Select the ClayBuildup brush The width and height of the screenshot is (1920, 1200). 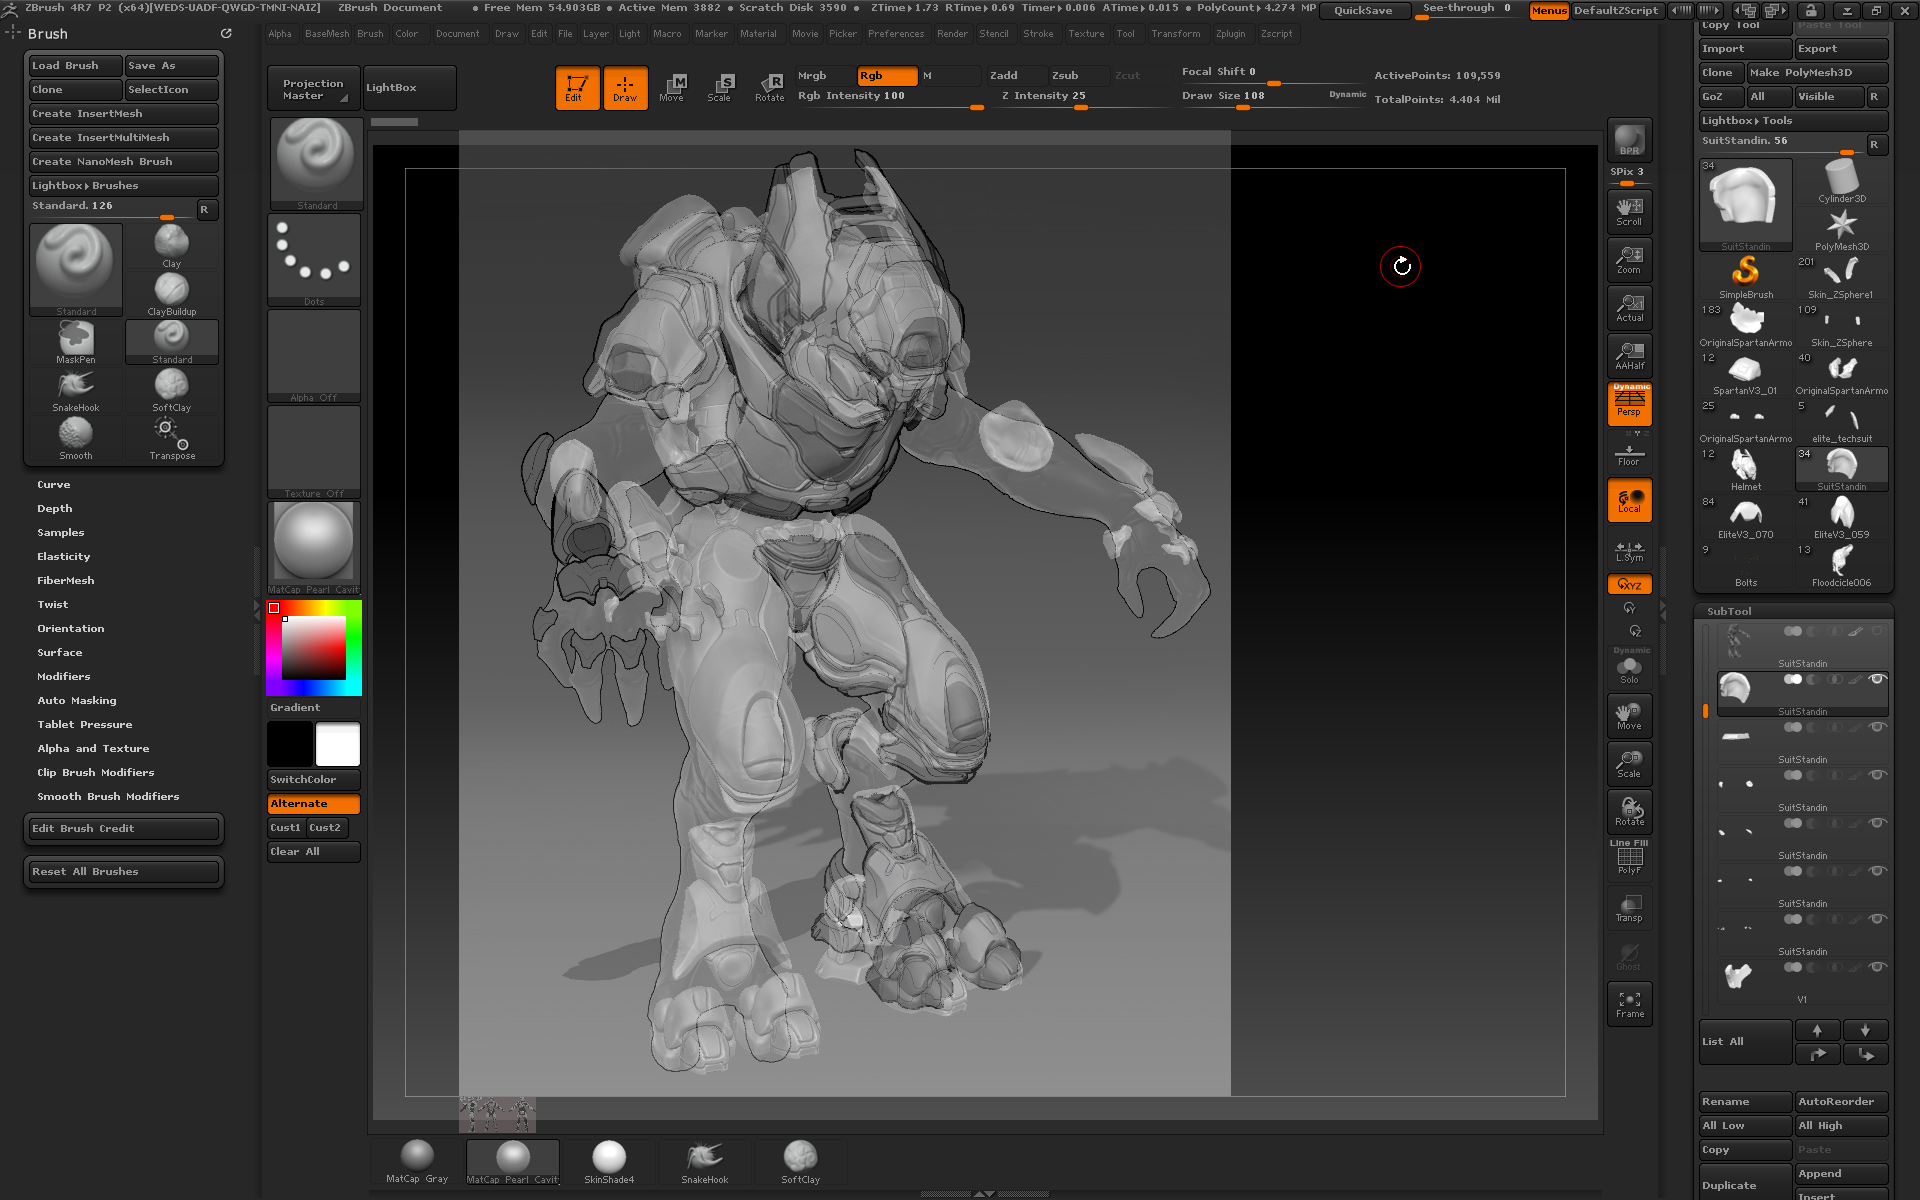coord(171,293)
